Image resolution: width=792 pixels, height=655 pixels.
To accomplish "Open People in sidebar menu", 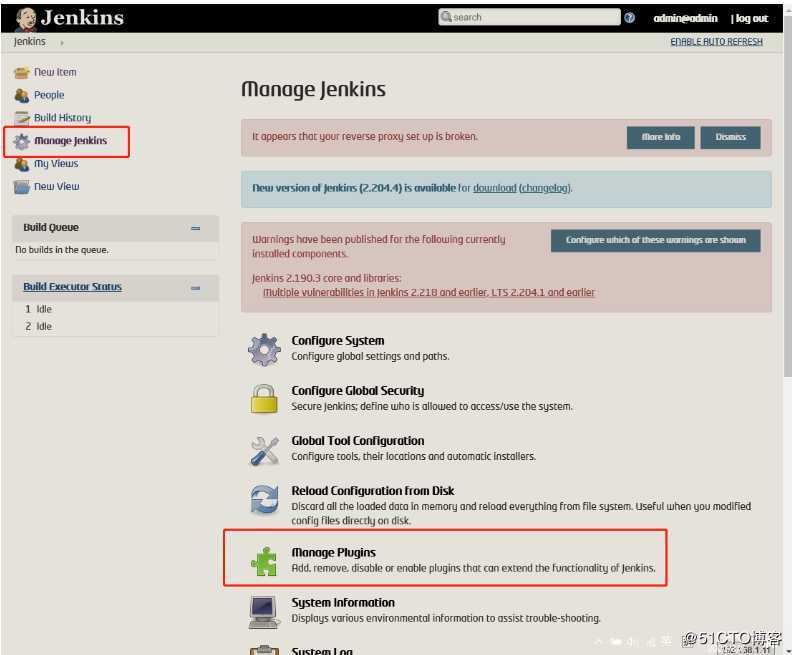I will (49, 95).
